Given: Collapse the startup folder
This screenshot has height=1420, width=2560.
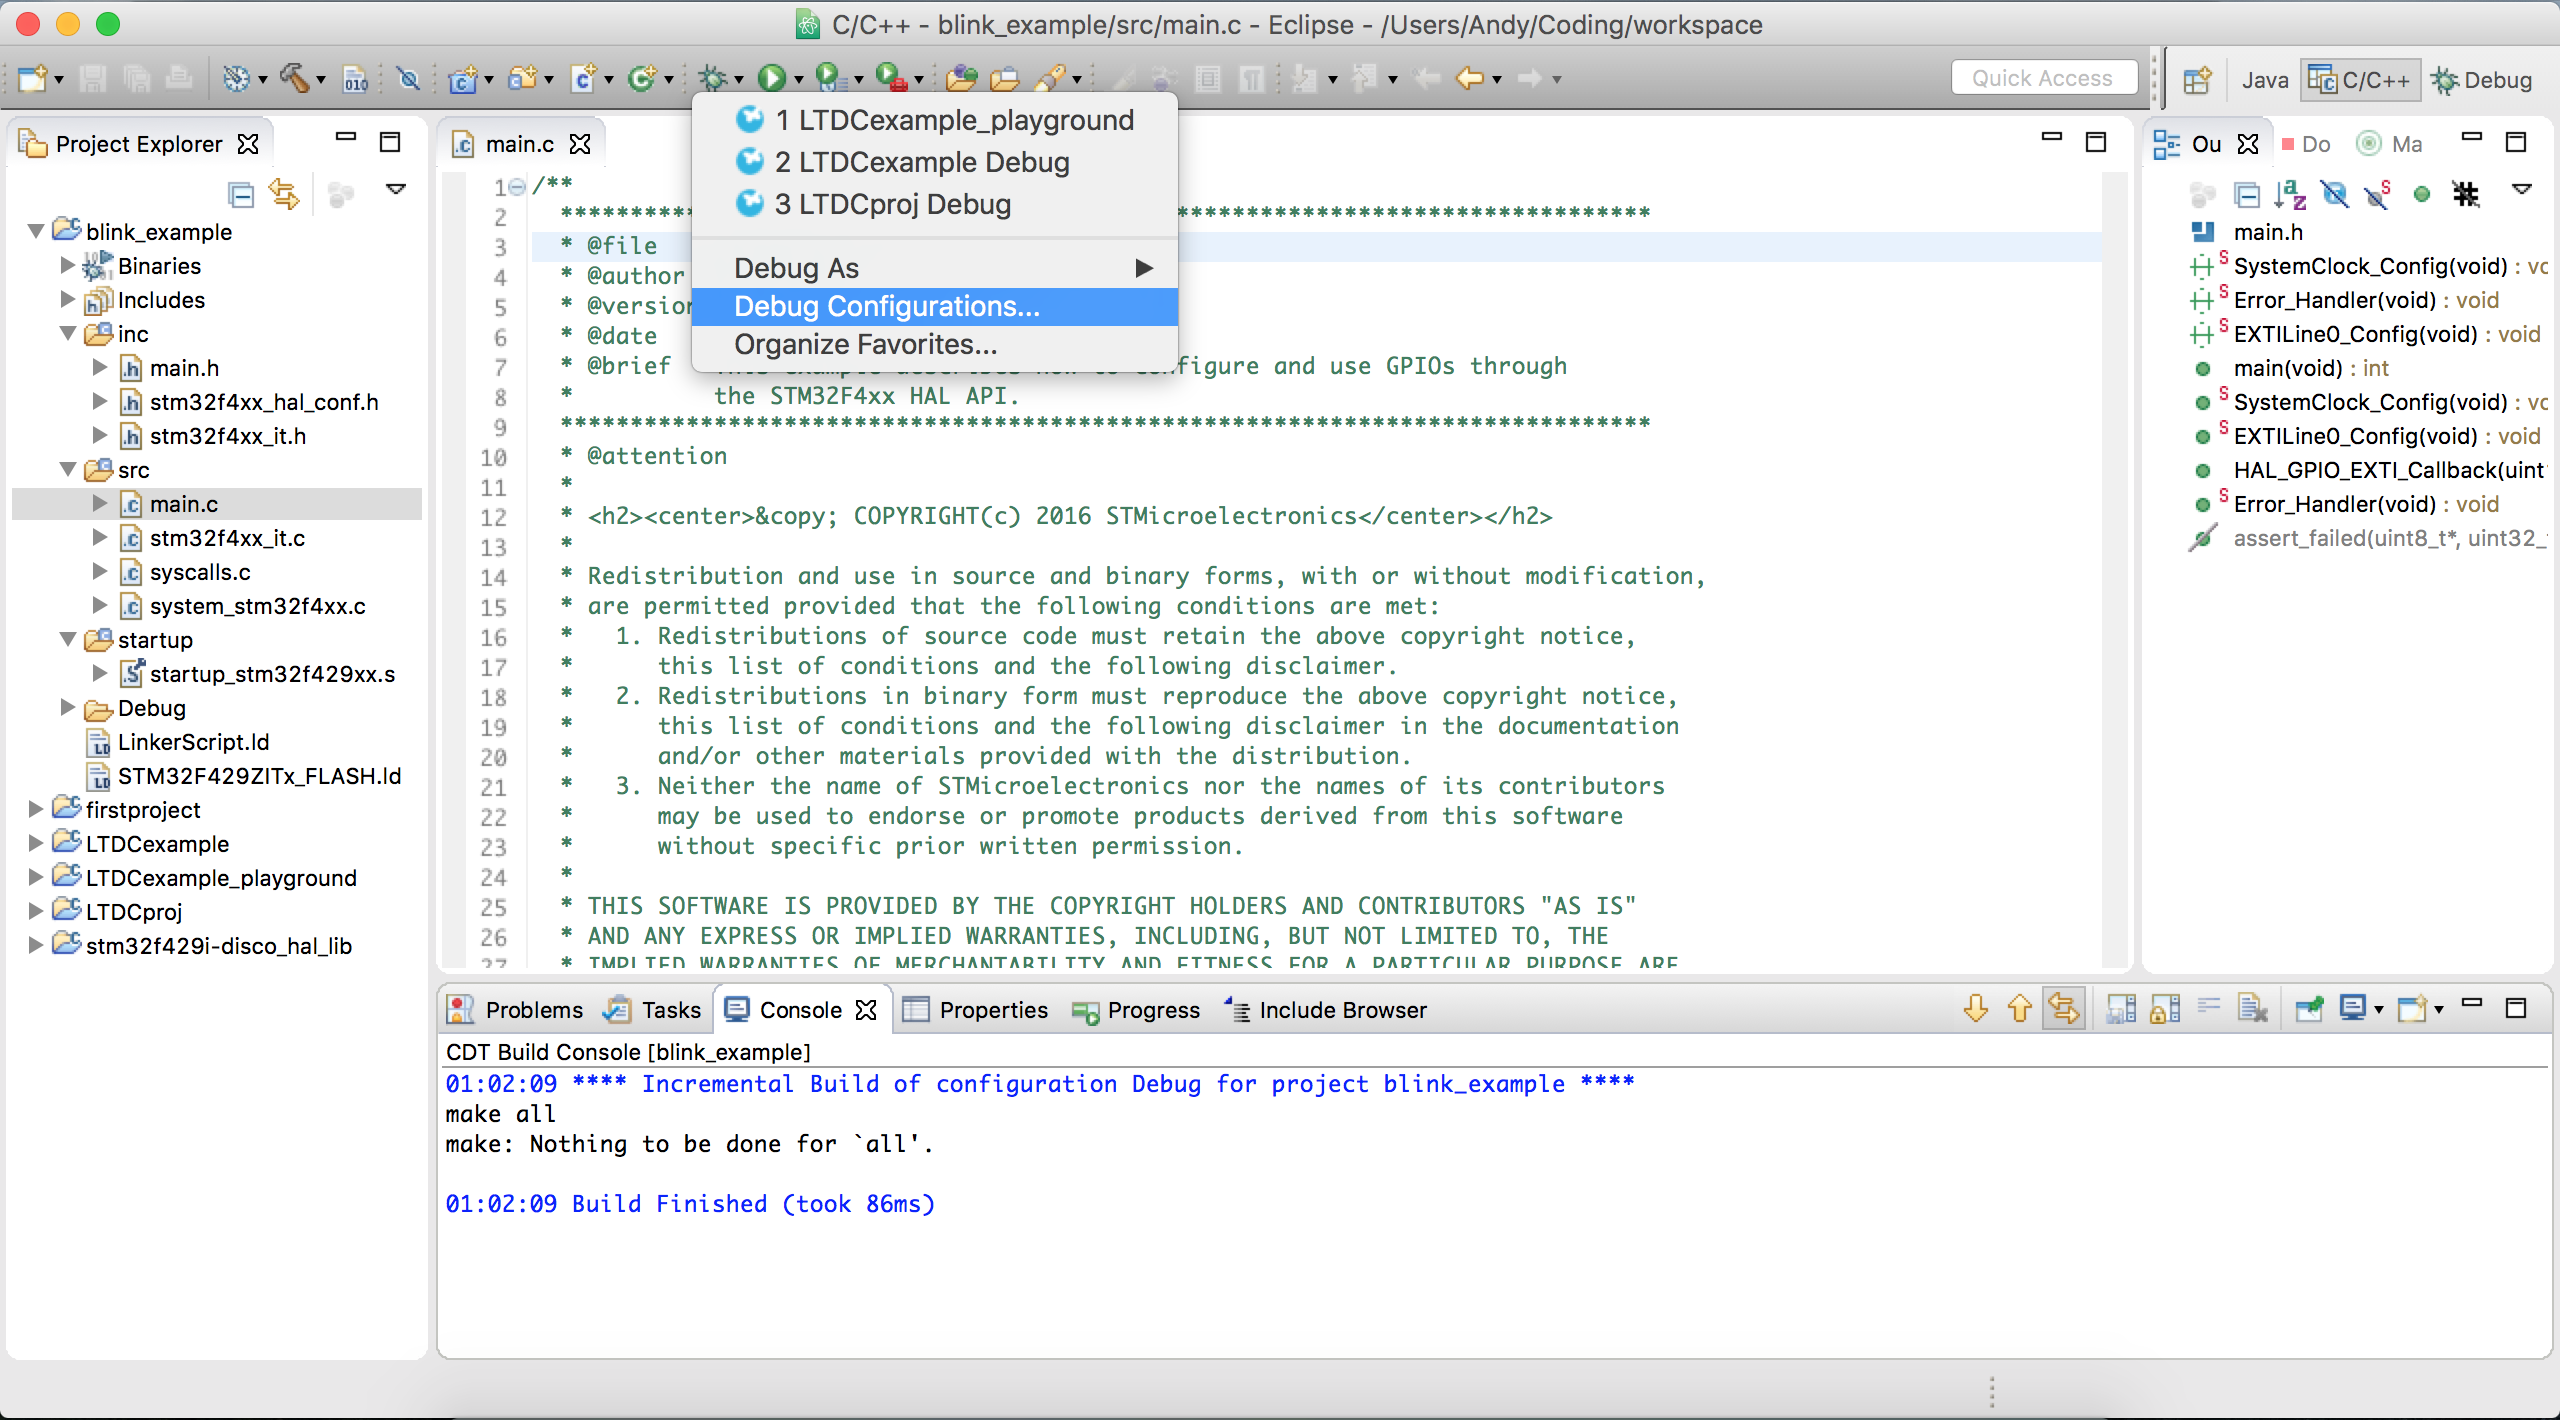Looking at the screenshot, I should pos(68,639).
